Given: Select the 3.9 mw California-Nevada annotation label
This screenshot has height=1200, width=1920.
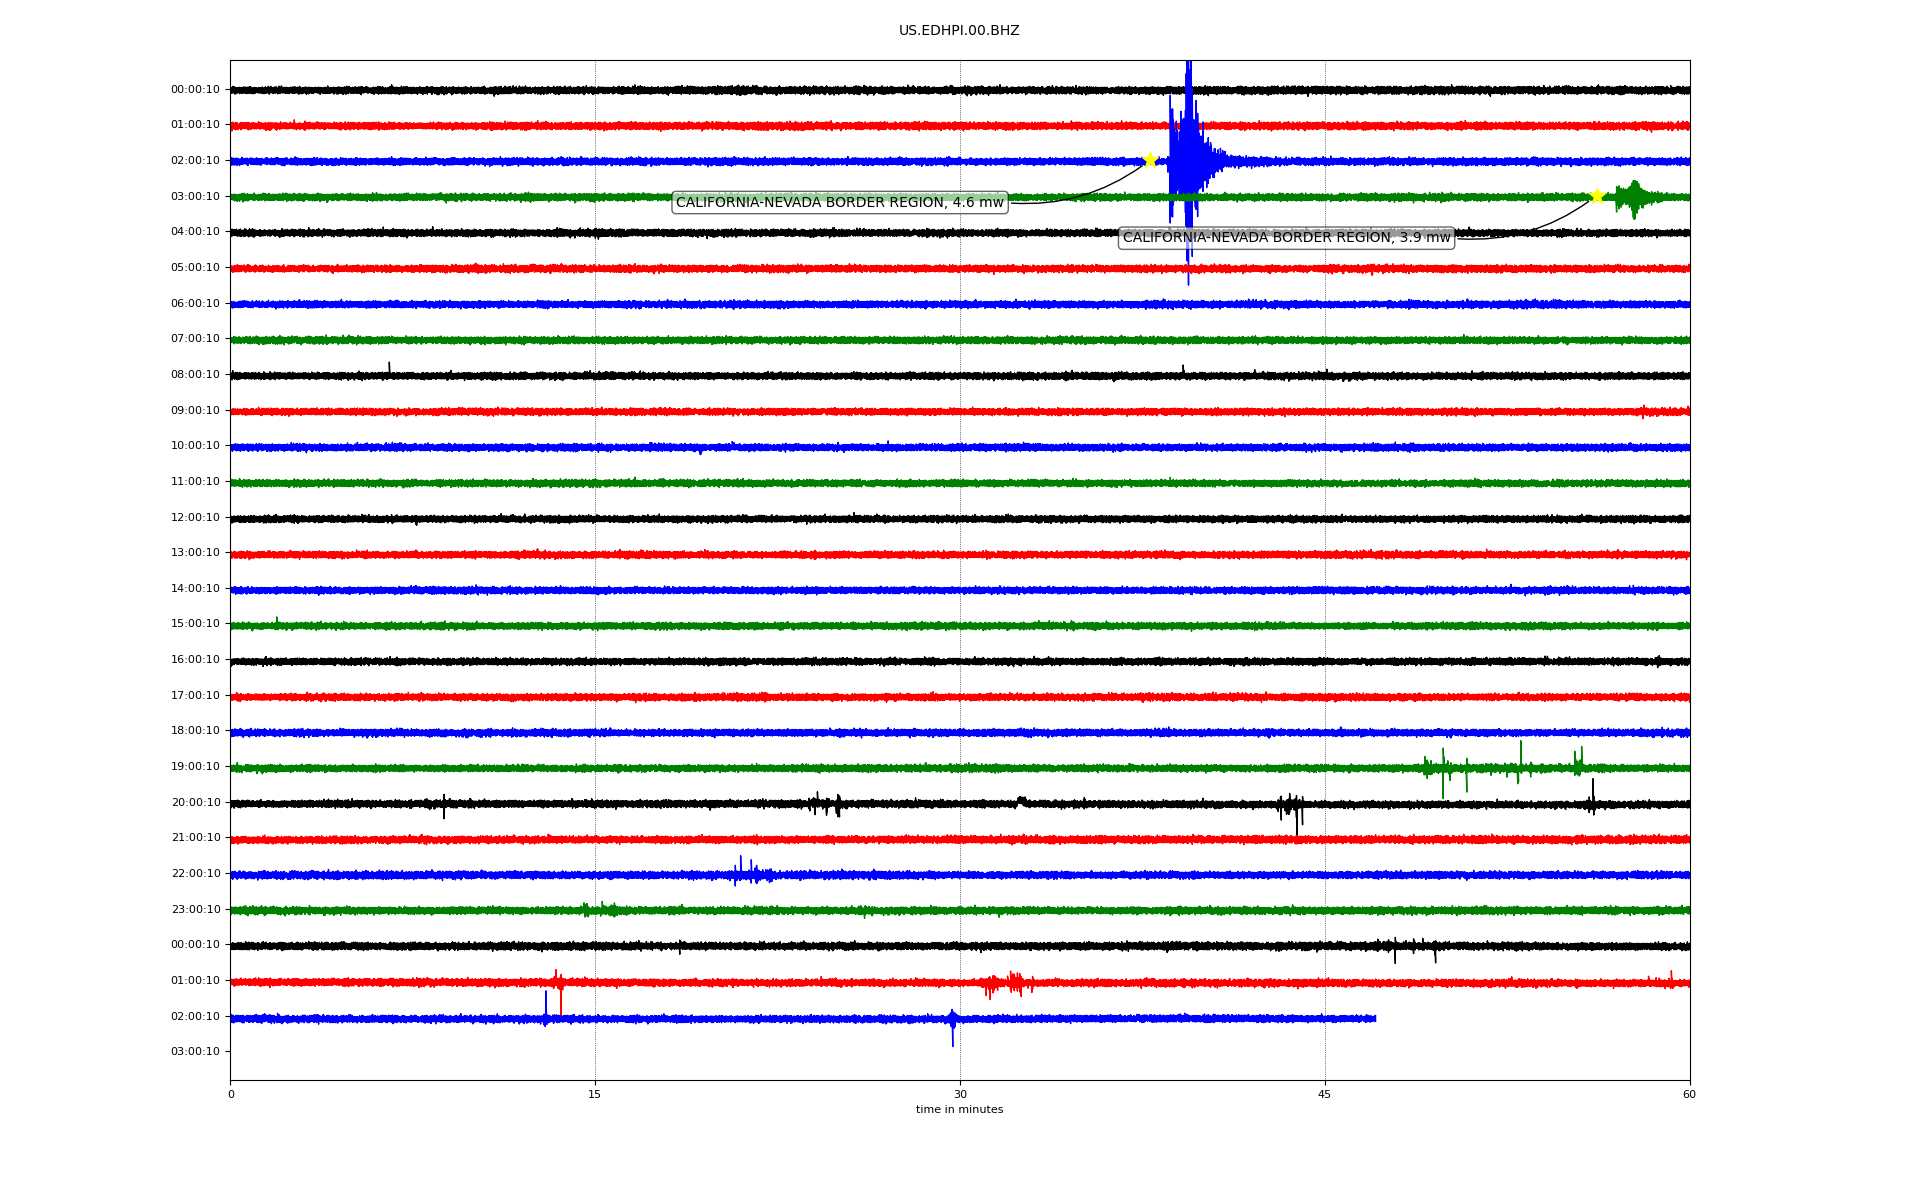Looking at the screenshot, I should click(x=1286, y=238).
